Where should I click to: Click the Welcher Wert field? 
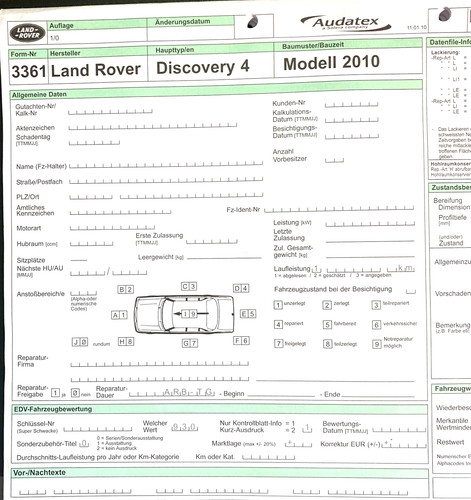[185, 427]
